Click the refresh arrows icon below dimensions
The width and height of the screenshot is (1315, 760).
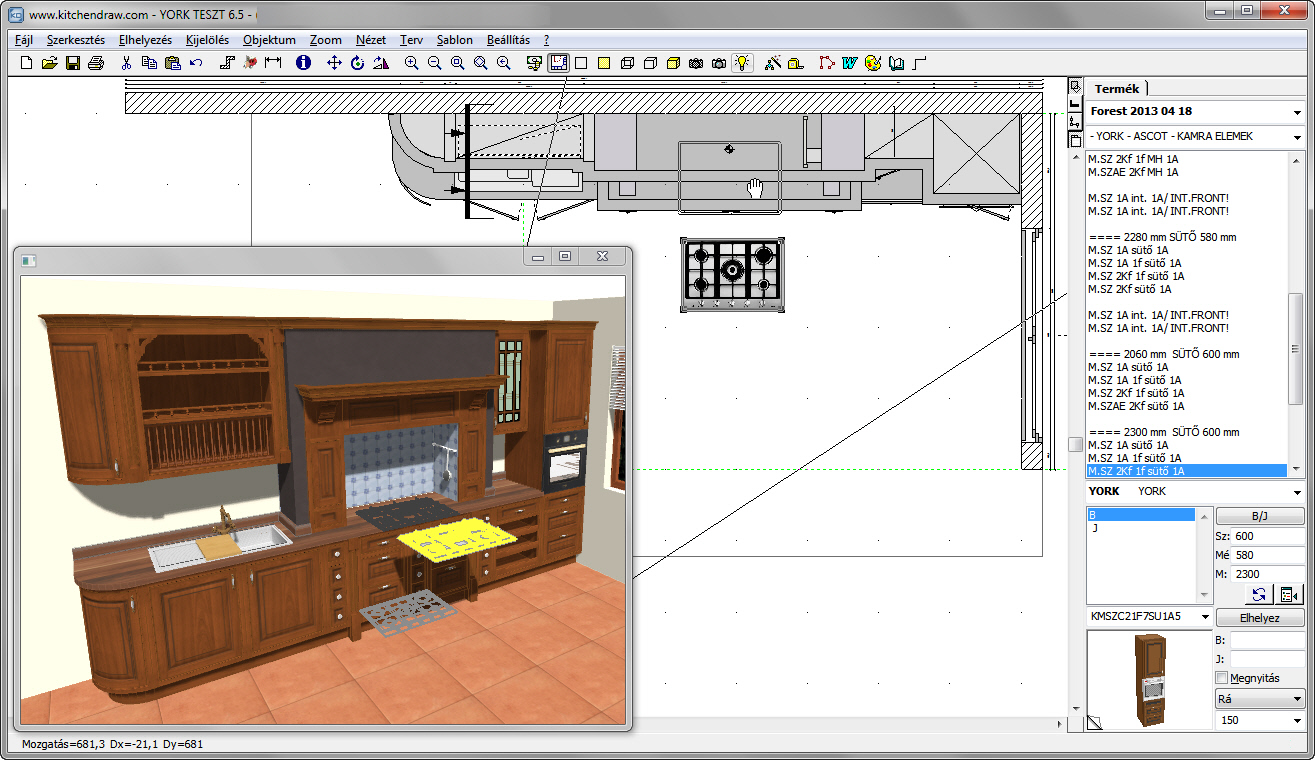[x=1259, y=595]
